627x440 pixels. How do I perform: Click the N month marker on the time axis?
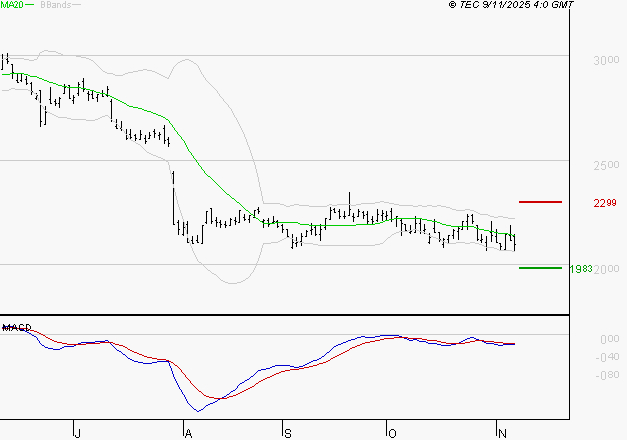(x=502, y=433)
